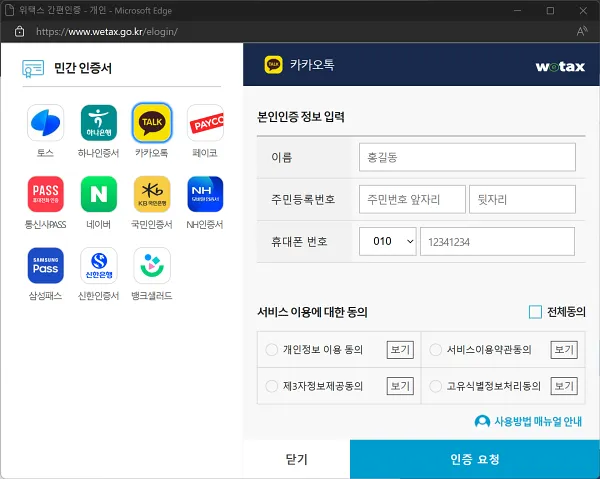Click the 닫기 (close) button
The image size is (600, 479).
point(297,459)
